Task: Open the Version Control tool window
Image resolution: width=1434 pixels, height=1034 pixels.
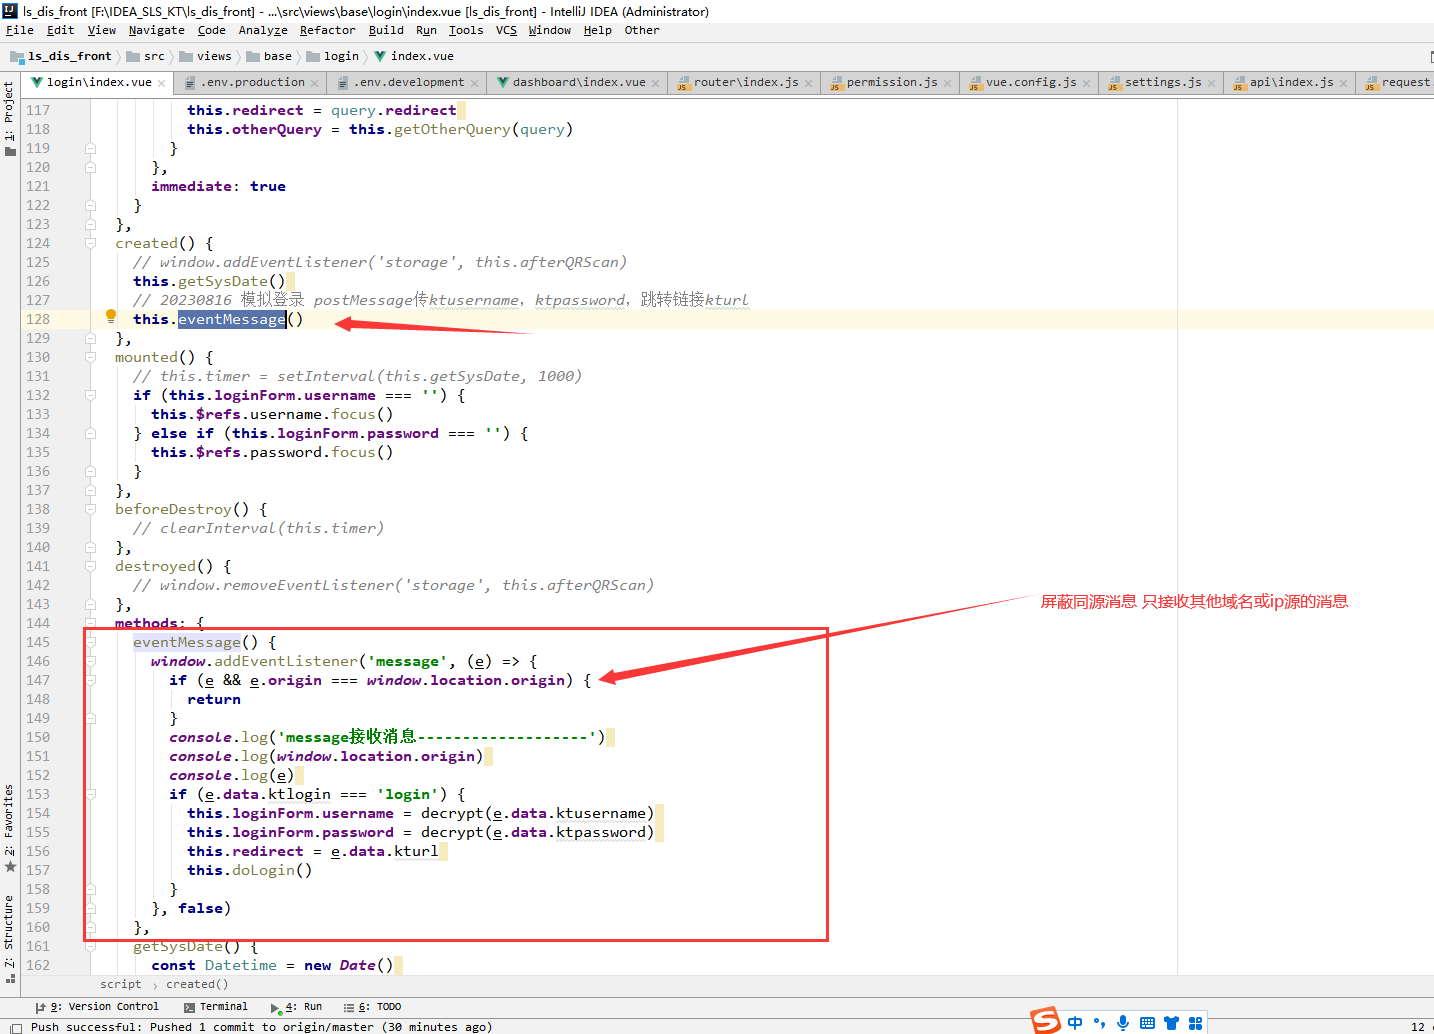Action: [97, 1007]
